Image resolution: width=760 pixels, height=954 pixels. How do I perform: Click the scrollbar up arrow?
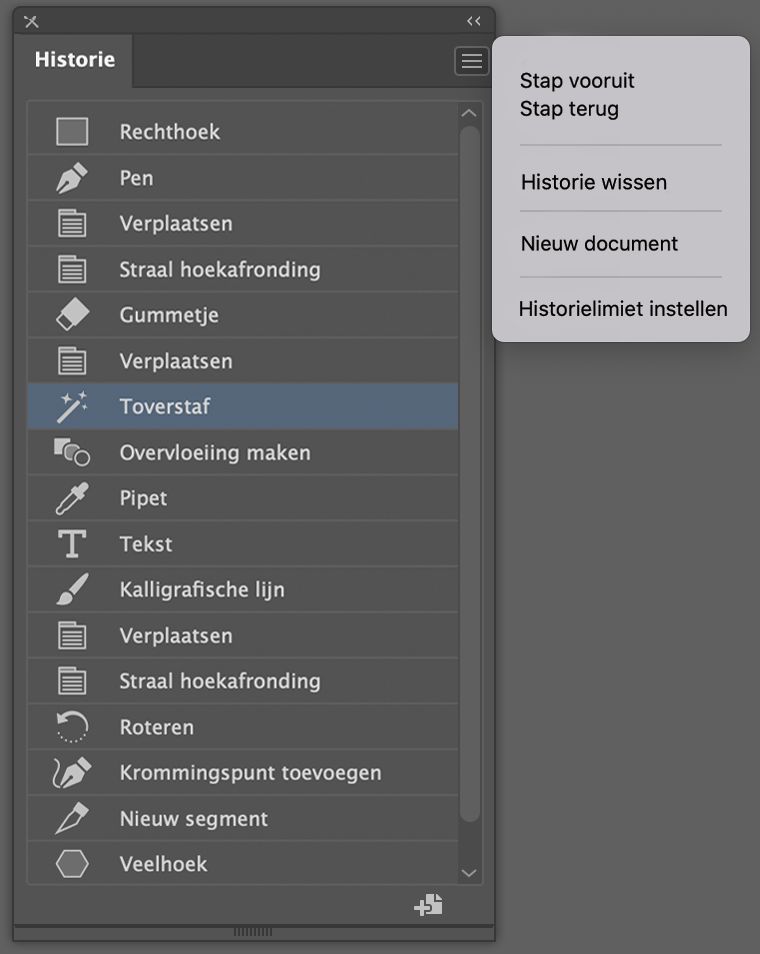pyautogui.click(x=469, y=113)
